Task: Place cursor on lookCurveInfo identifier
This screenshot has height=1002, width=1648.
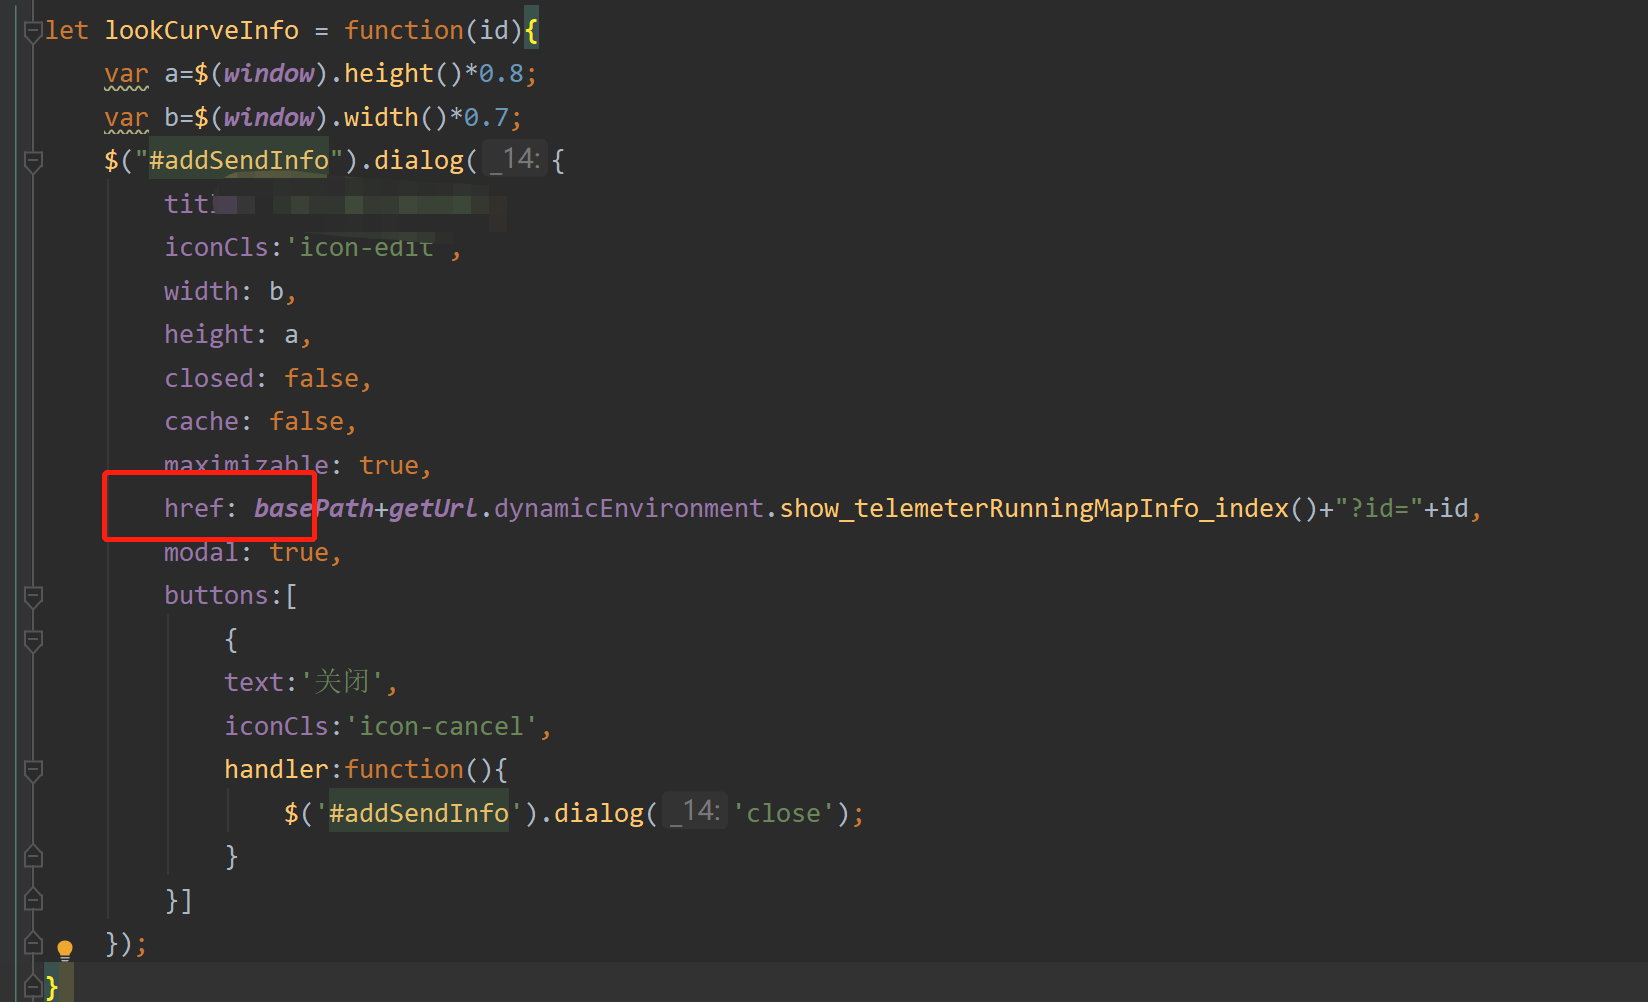Action: (202, 30)
